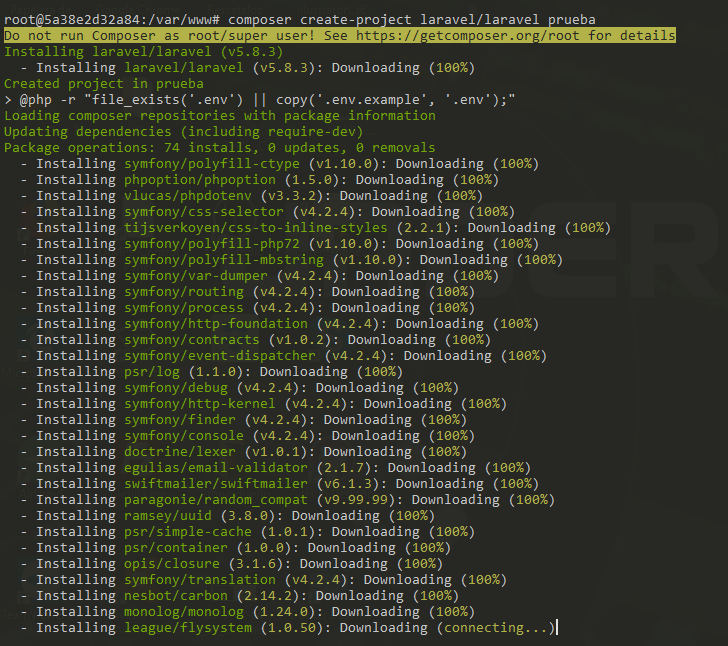This screenshot has height=646, width=728.
Task: Click 'Package operations: 74 installs' line
Action: [x=220, y=148]
